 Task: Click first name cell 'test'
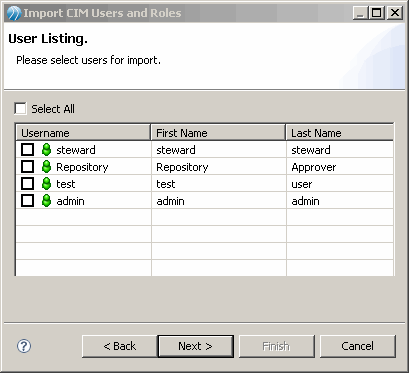tap(219, 184)
